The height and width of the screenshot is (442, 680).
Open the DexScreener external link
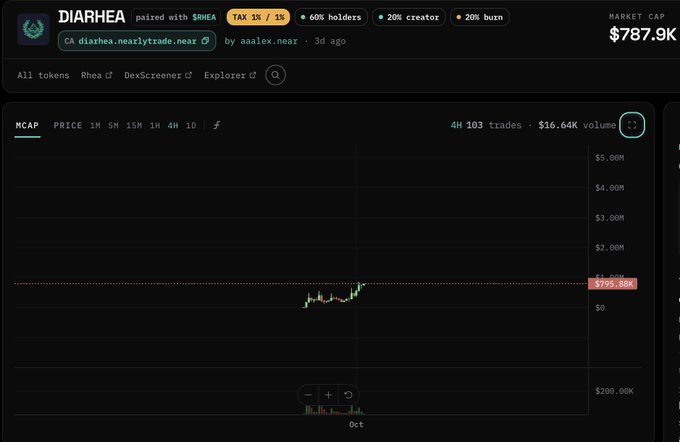[x=158, y=75]
